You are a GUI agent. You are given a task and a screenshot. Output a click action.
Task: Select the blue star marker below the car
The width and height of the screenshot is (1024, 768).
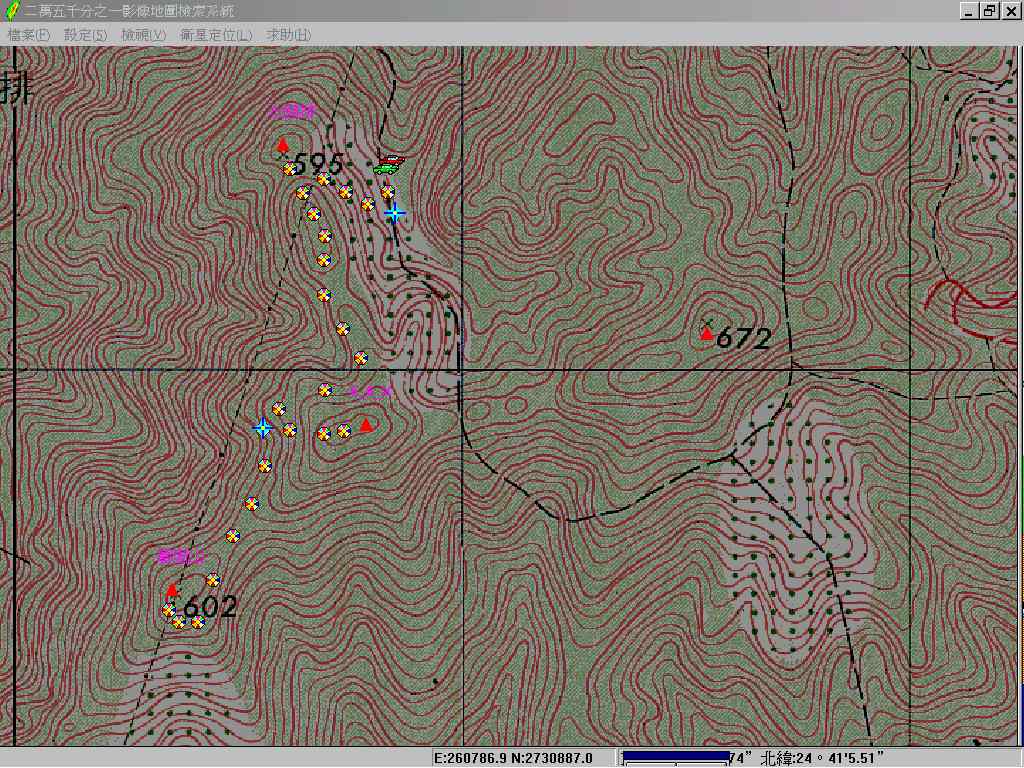point(394,212)
